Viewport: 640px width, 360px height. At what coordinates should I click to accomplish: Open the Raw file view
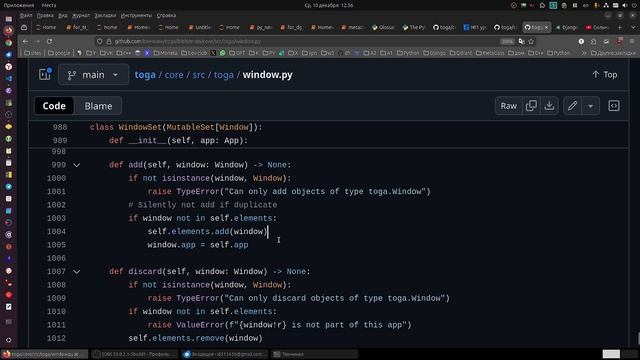pyautogui.click(x=509, y=106)
